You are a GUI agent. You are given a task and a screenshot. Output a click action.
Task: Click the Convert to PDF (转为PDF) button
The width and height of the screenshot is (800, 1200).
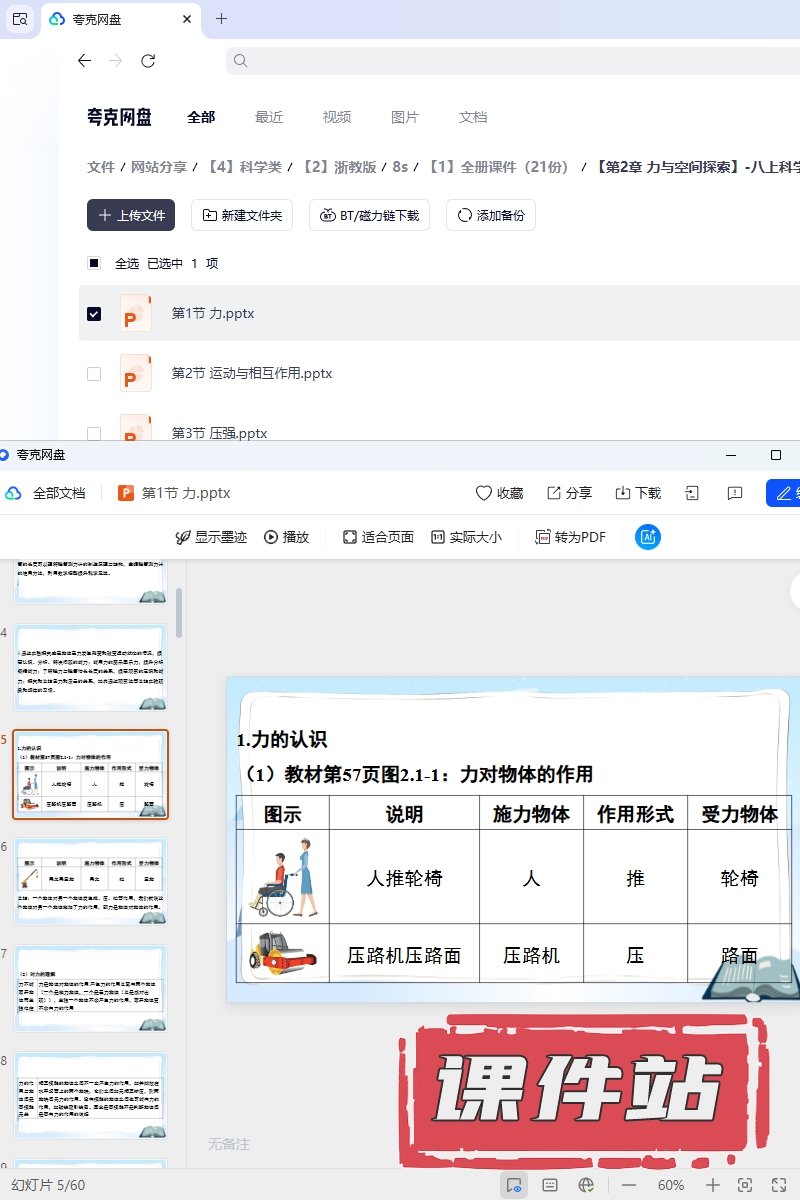coord(571,537)
